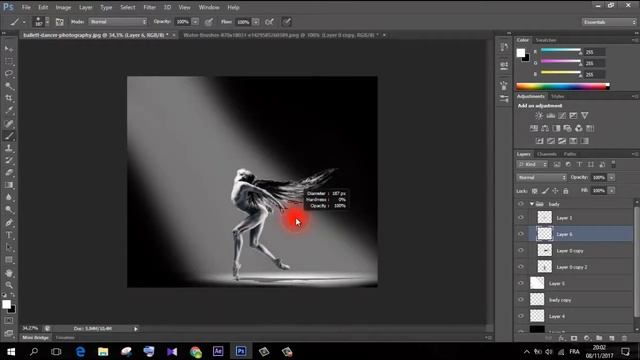Open Opacity dropdown in options bar
The height and width of the screenshot is (360, 640).
[x=196, y=22]
